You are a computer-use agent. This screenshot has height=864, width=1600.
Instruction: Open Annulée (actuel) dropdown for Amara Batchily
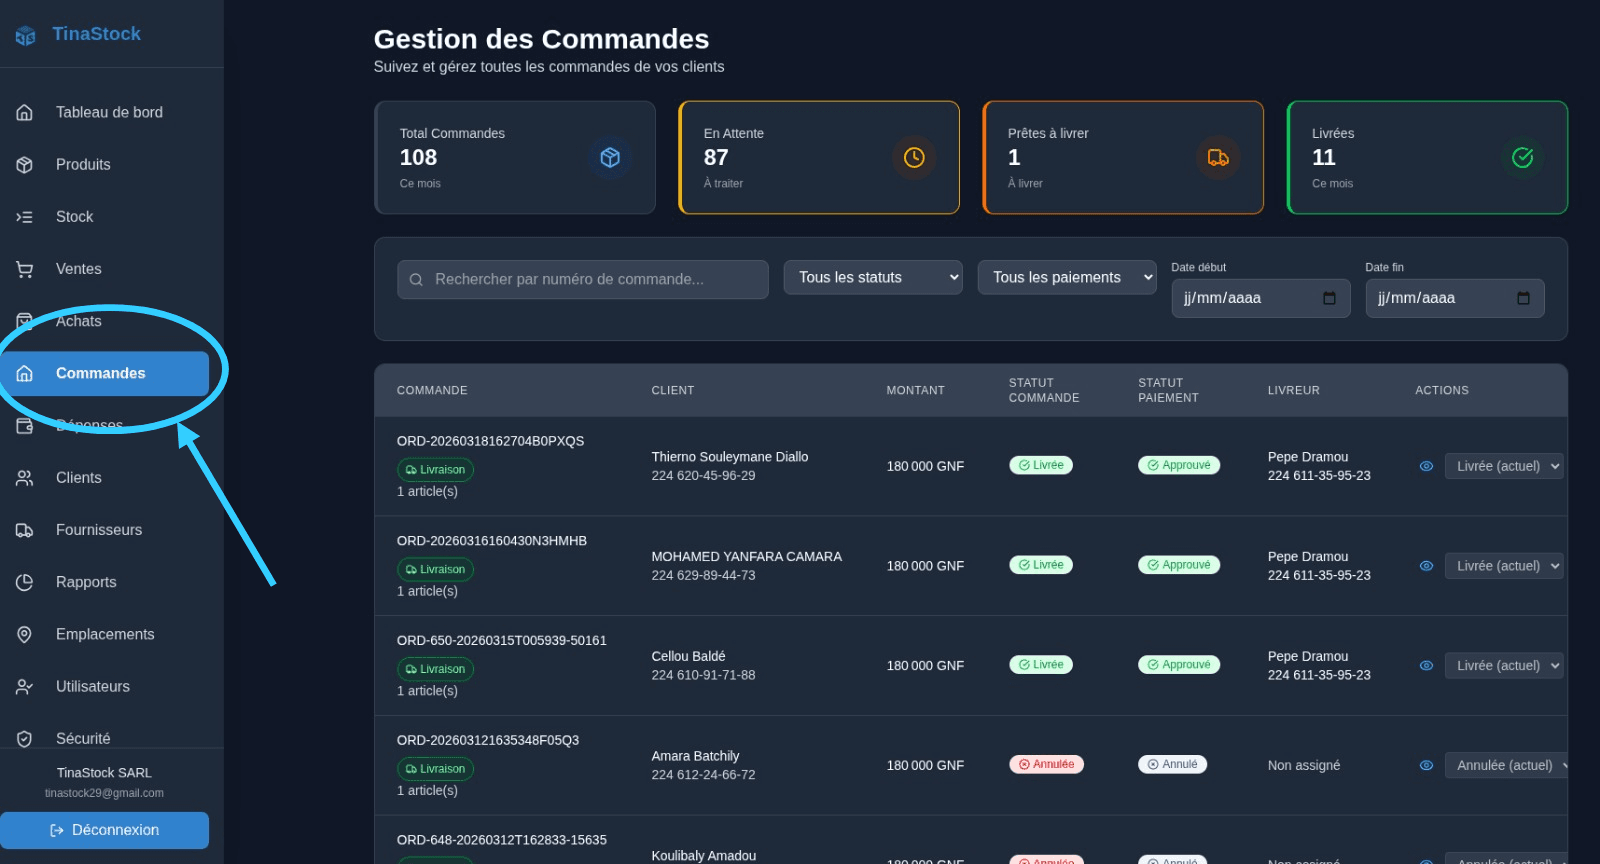coord(1506,765)
